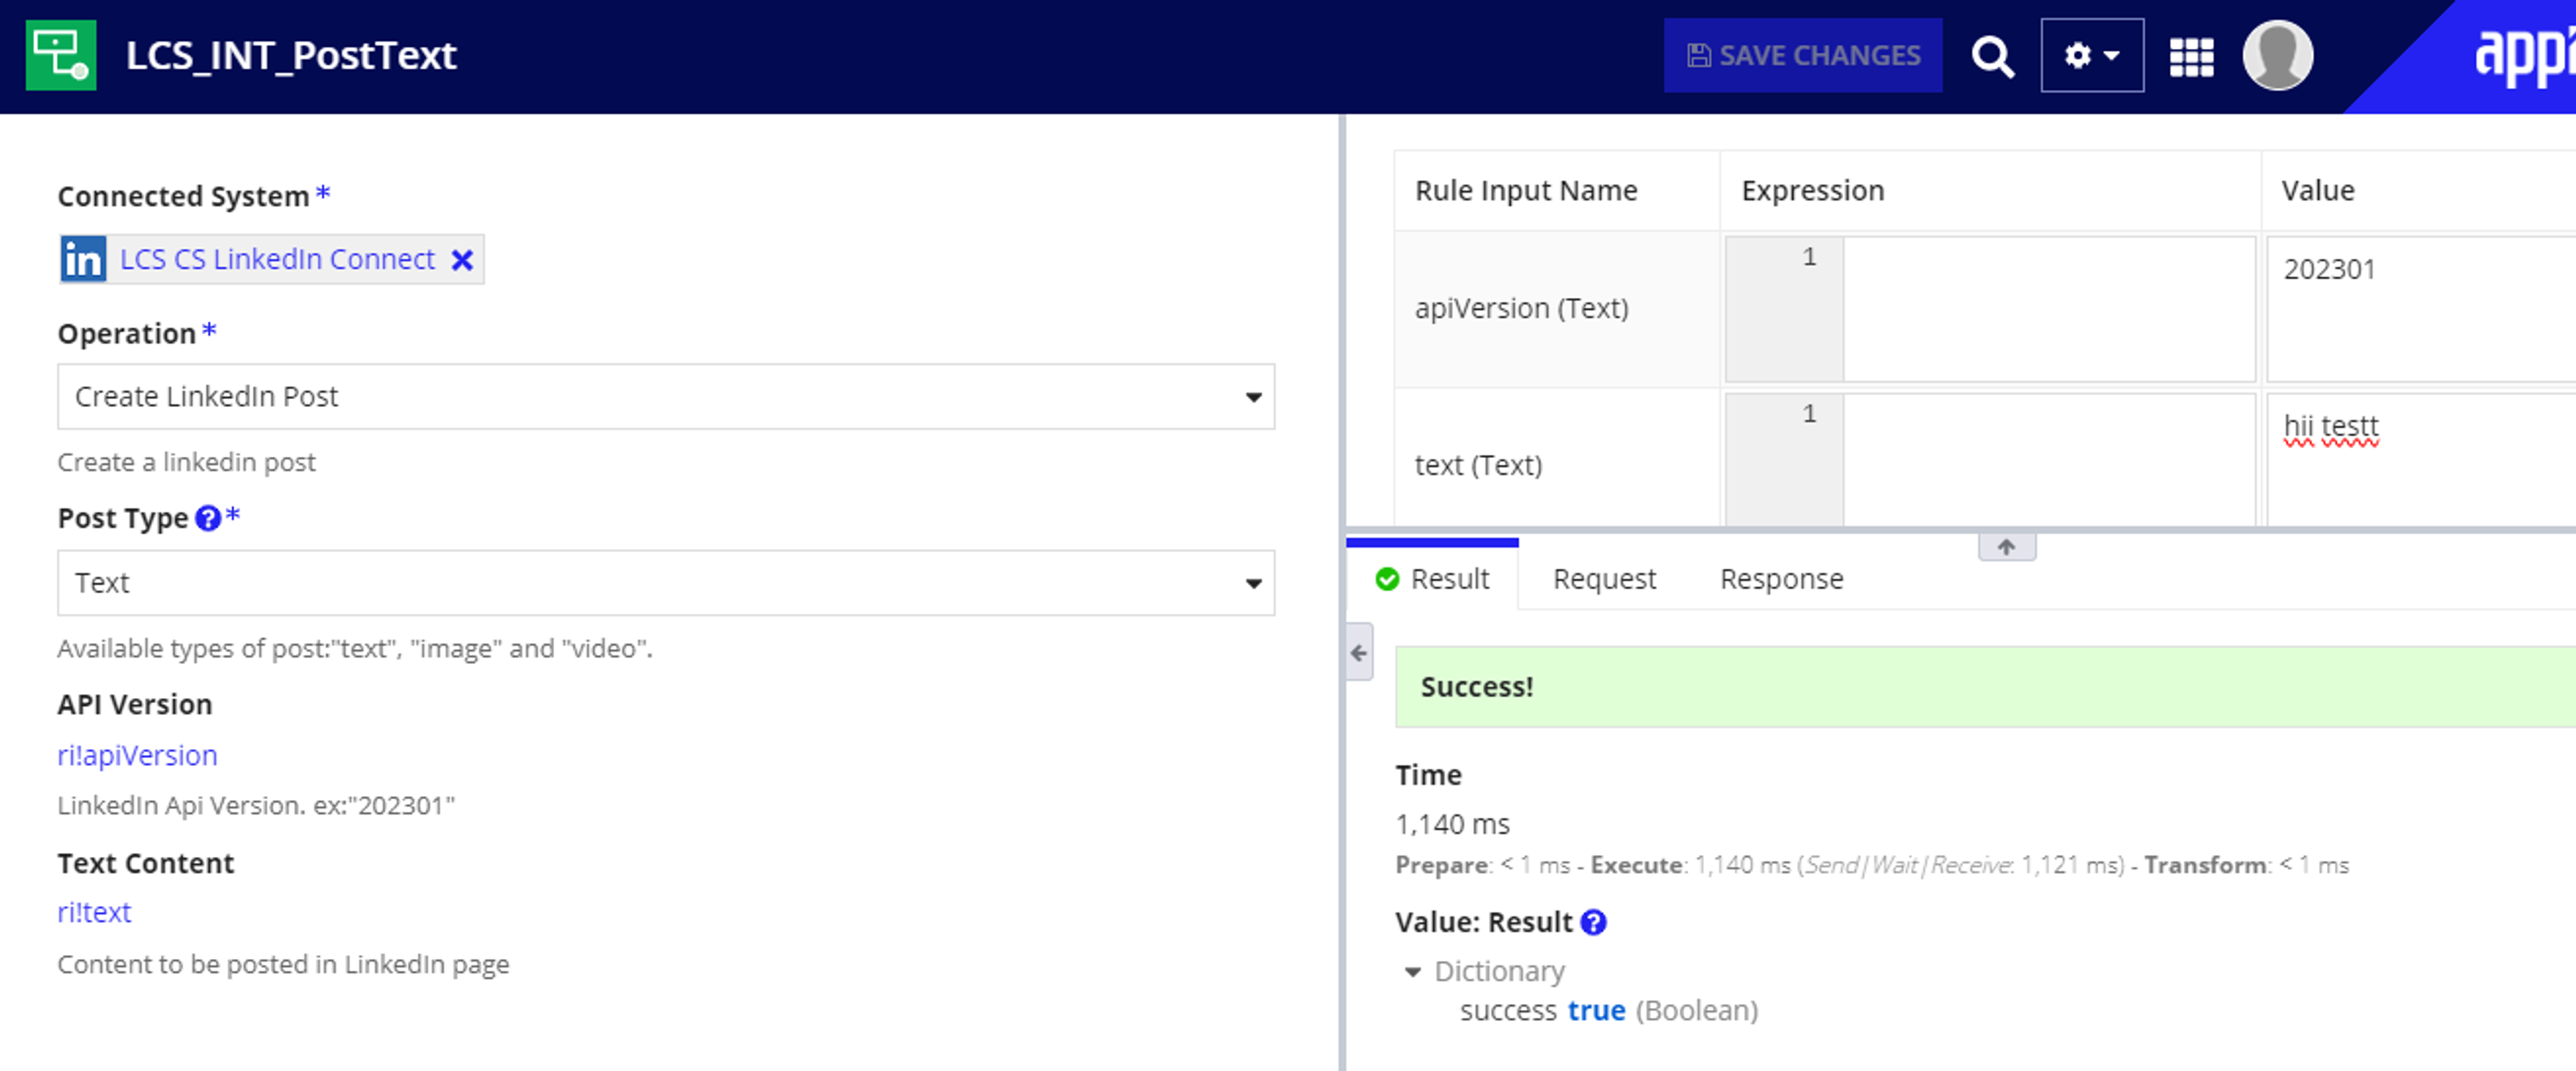The height and width of the screenshot is (1071, 2576).
Task: Click the Appian logo
Action: pos(2524,56)
